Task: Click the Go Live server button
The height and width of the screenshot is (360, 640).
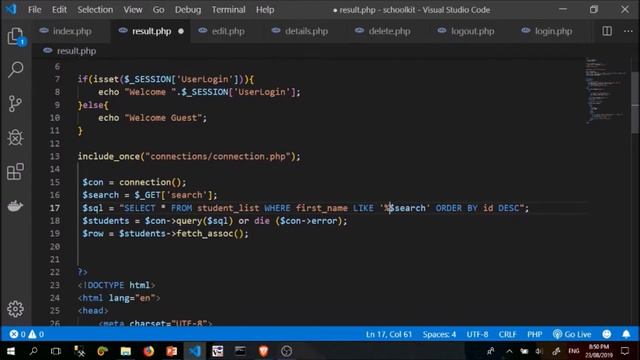Action: click(571, 334)
